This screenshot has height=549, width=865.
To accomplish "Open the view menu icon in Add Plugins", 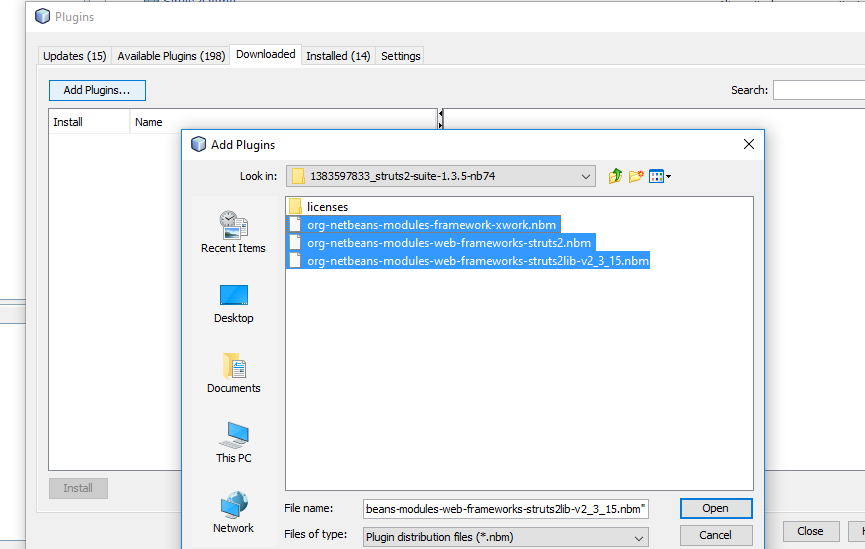I will (x=660, y=177).
